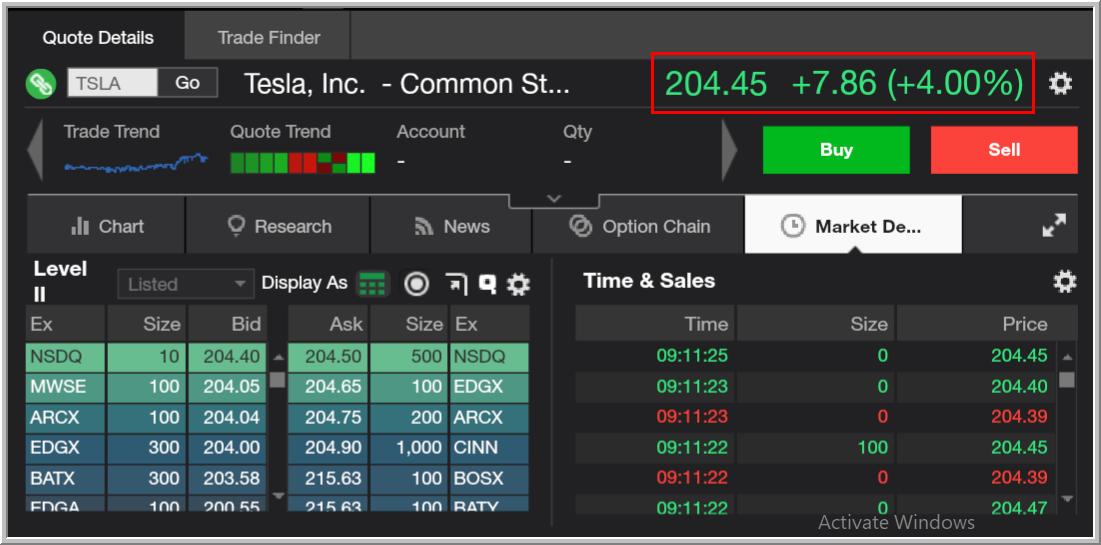The height and width of the screenshot is (545, 1101).
Task: Open the quote header settings gear
Action: (x=1060, y=84)
